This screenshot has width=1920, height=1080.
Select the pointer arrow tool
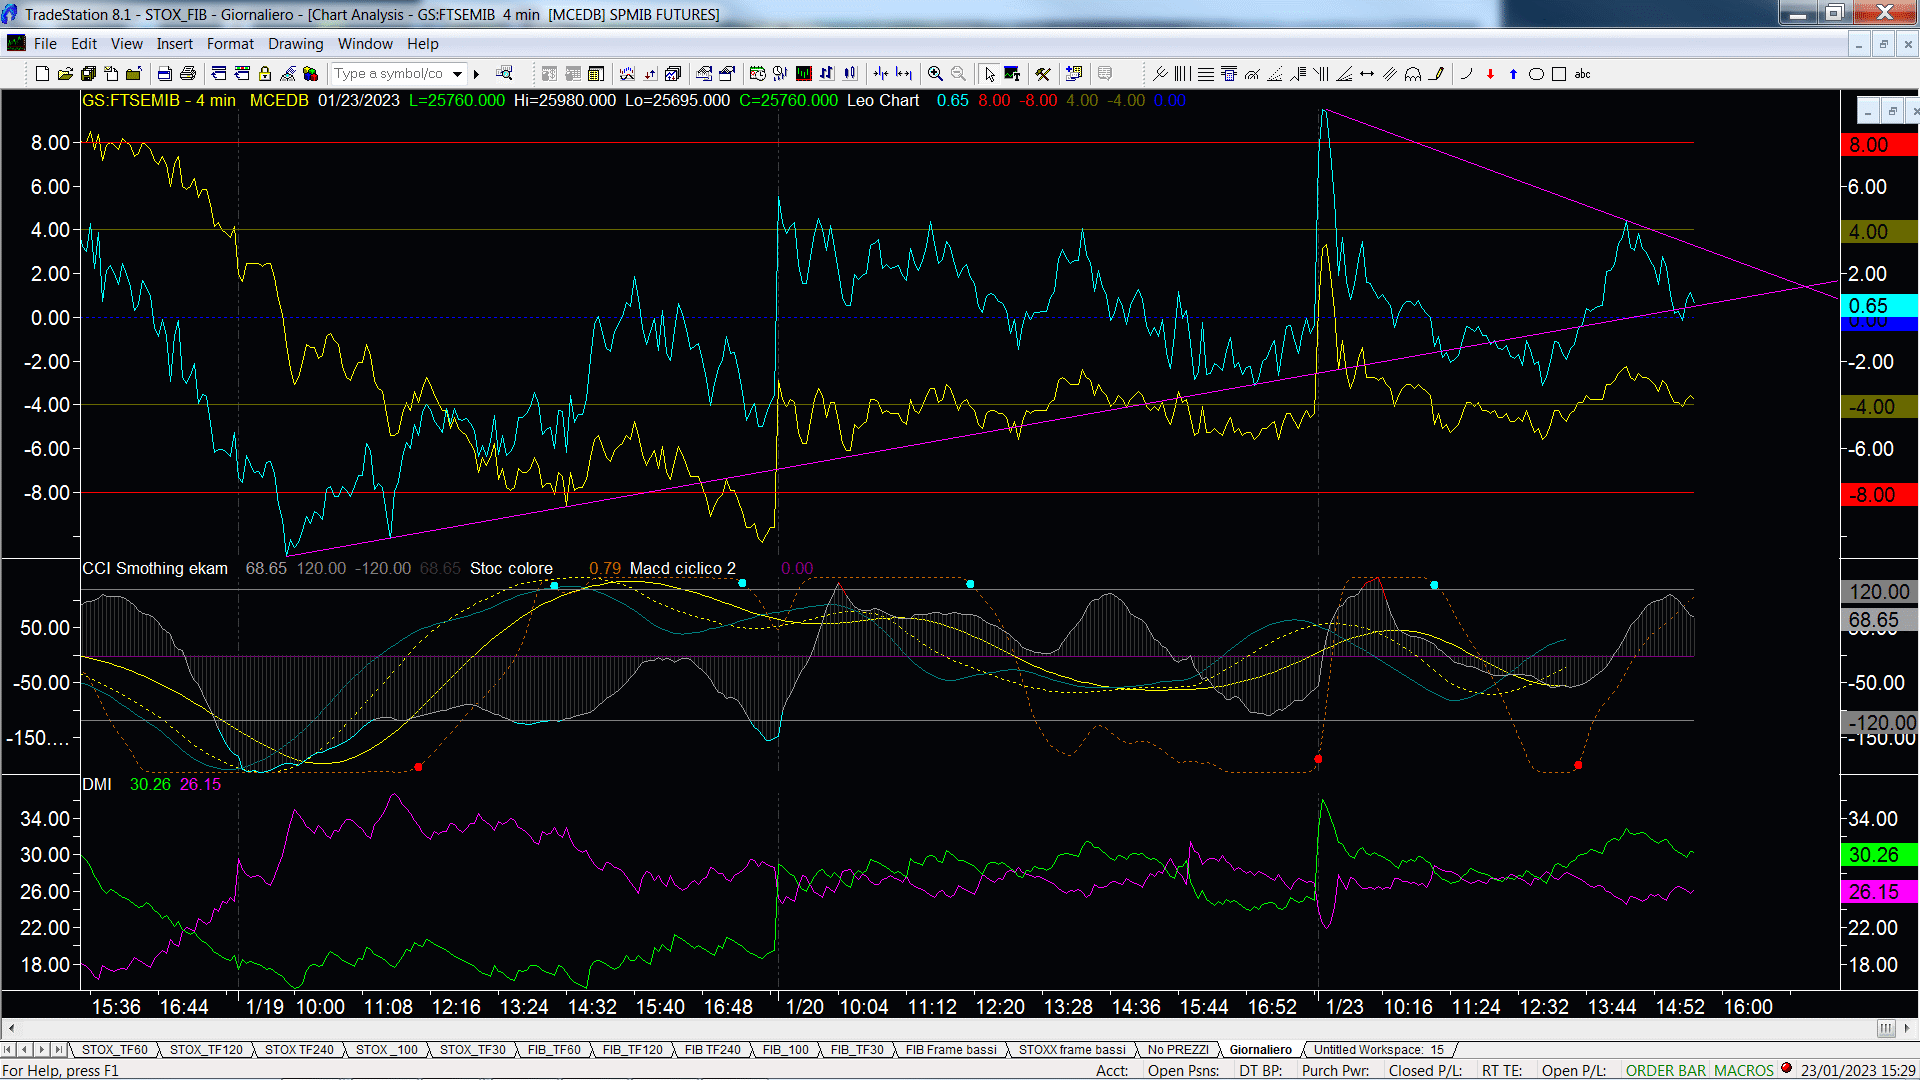point(989,74)
